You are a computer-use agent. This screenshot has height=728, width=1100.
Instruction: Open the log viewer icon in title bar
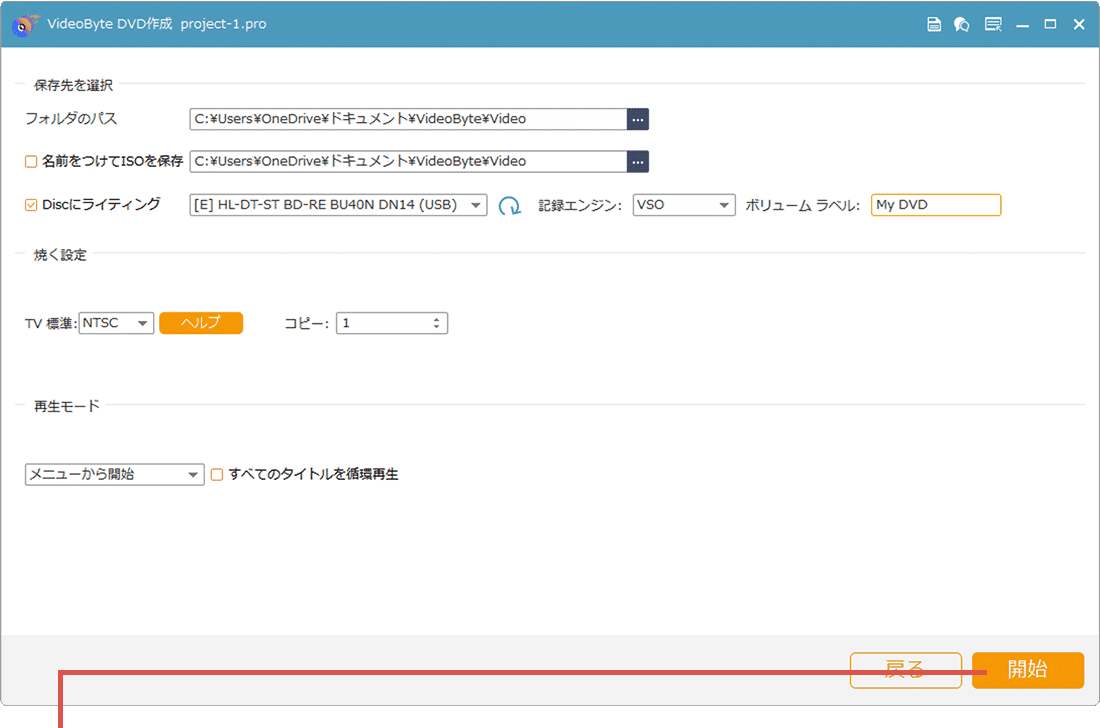point(993,23)
